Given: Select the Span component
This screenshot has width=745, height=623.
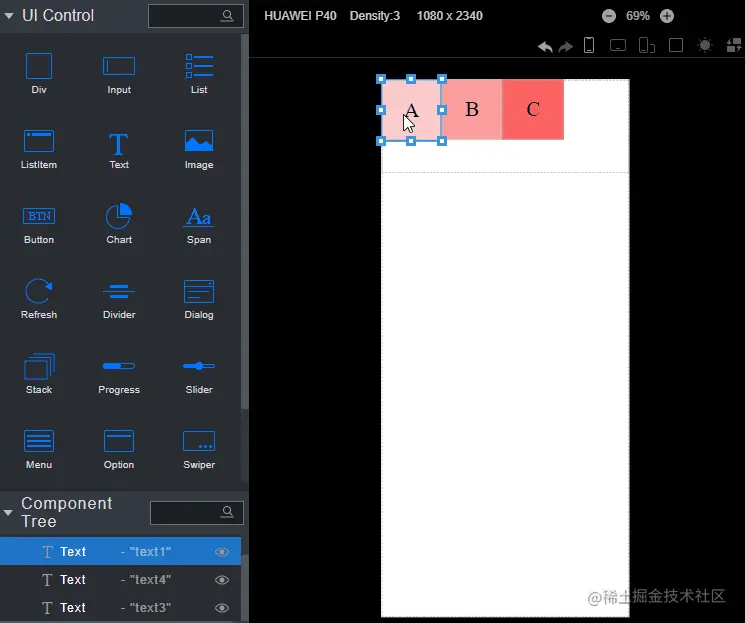Looking at the screenshot, I should point(199,225).
